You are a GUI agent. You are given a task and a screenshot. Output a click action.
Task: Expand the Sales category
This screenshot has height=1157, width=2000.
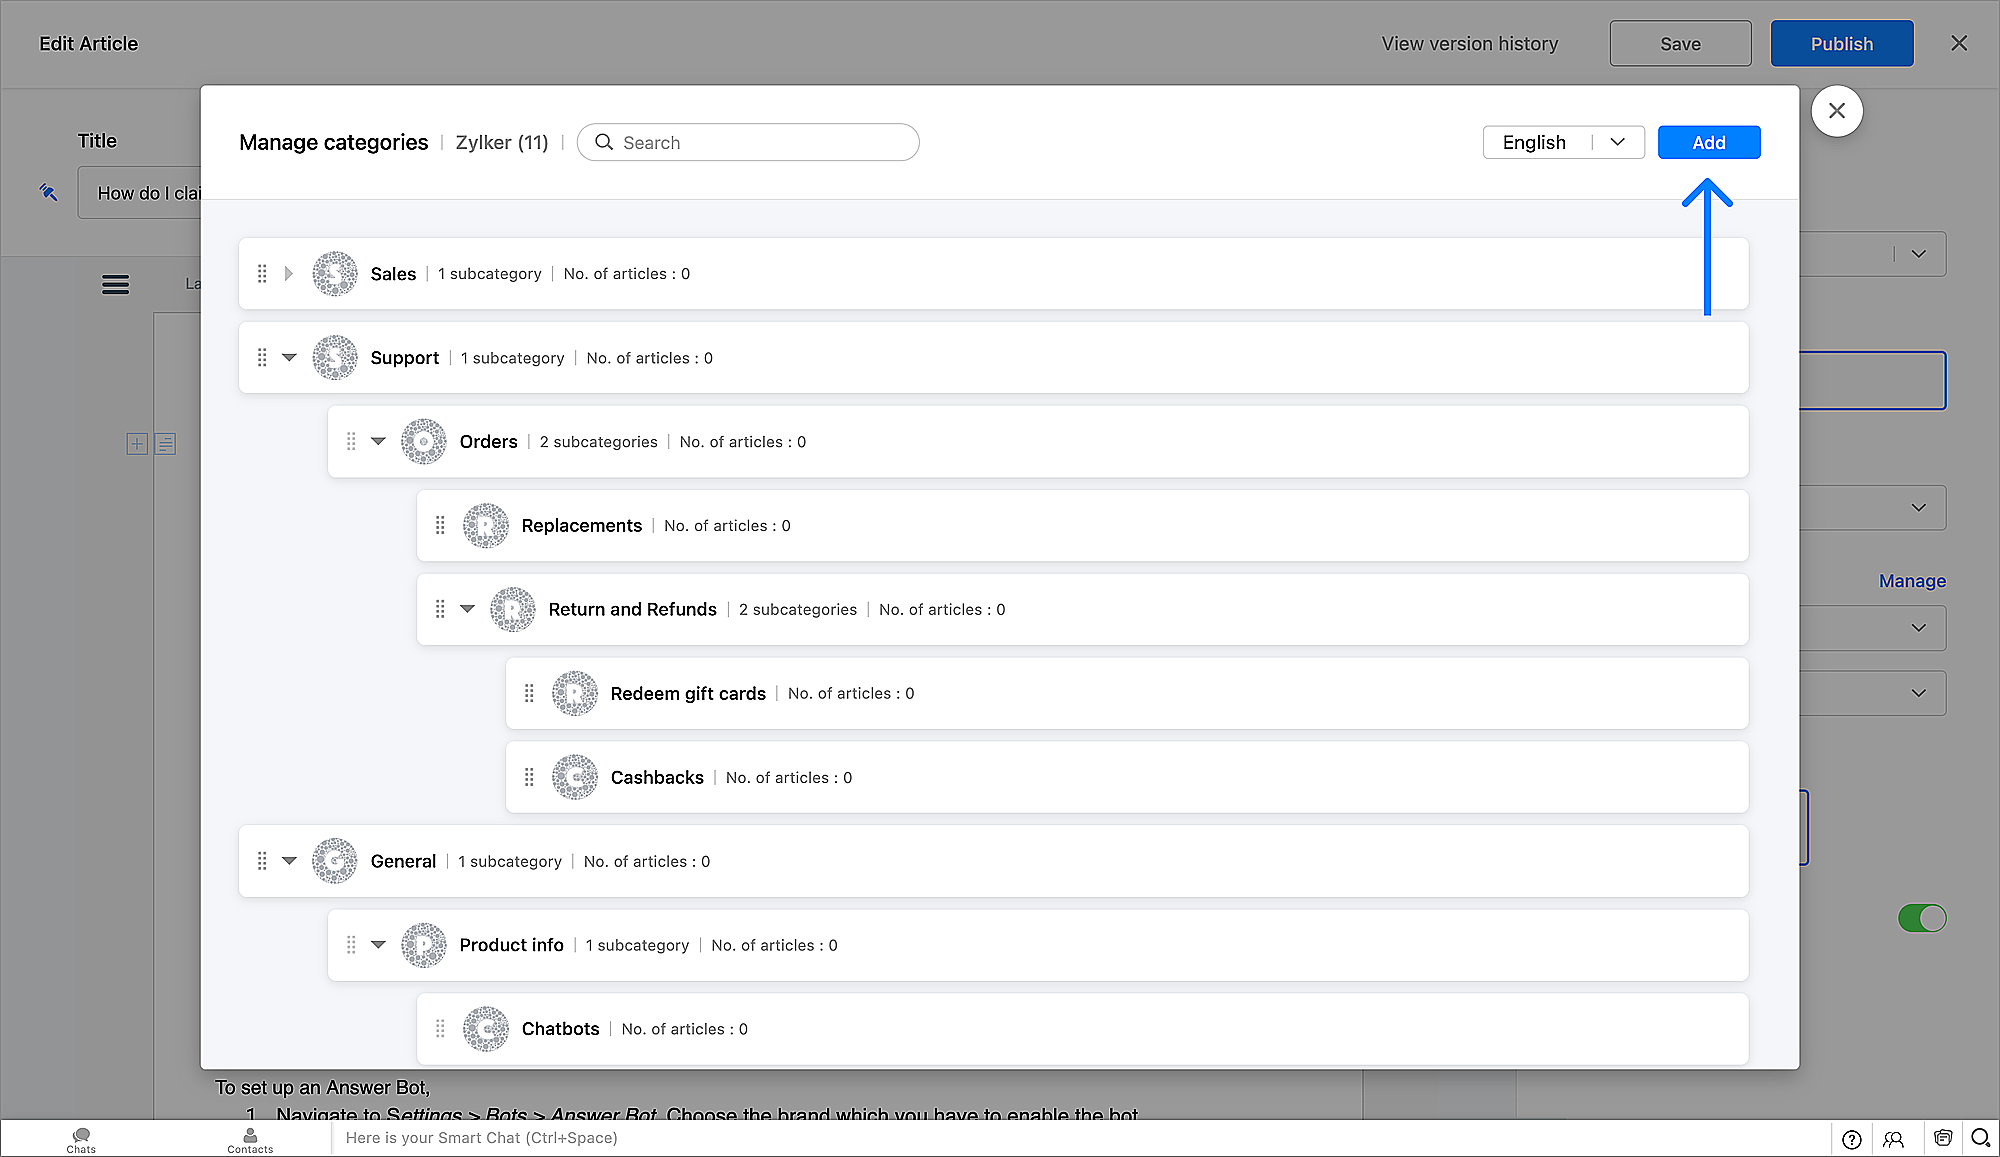[x=289, y=273]
